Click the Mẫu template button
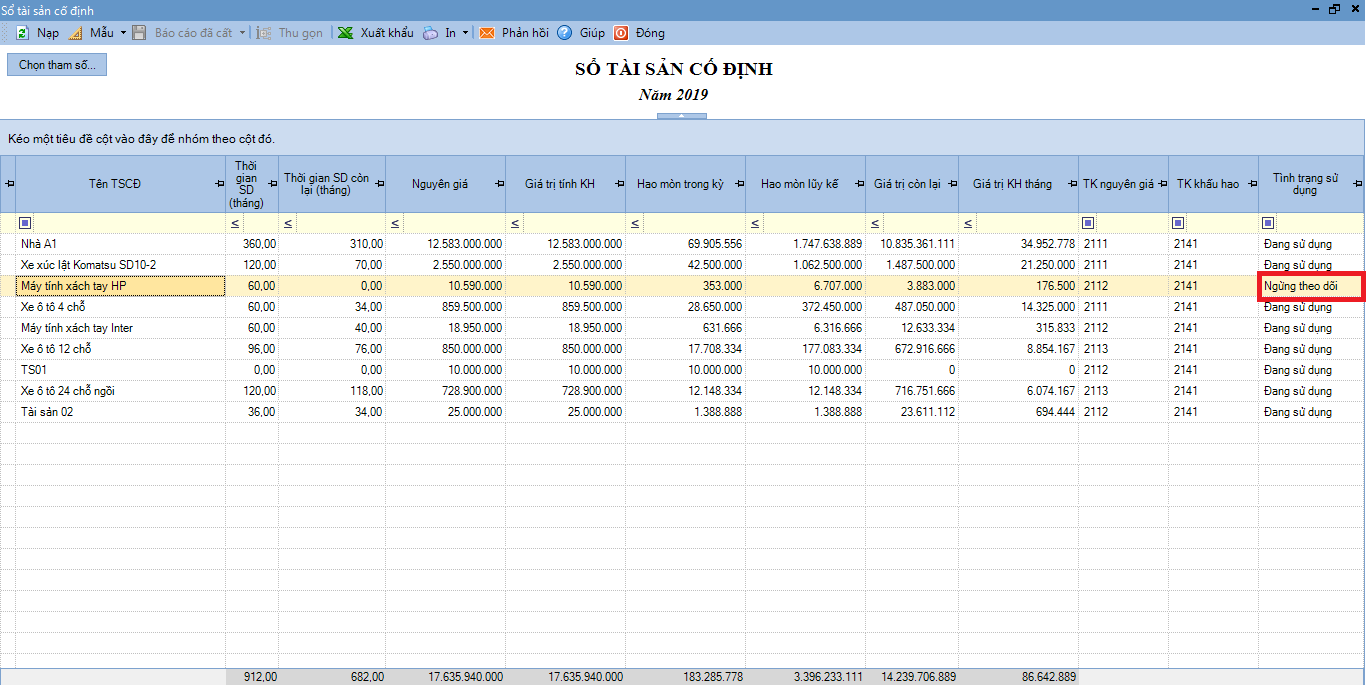Screen dimensions: 1366x686 (x=91, y=33)
